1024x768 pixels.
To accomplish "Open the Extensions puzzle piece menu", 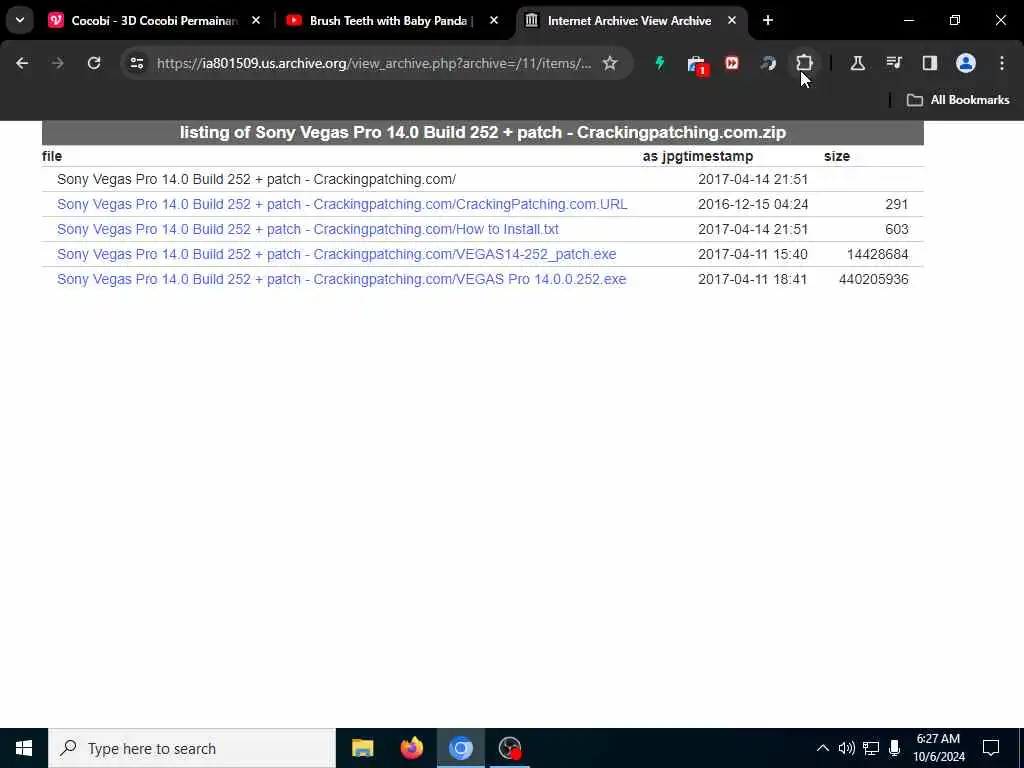I will tap(804, 63).
